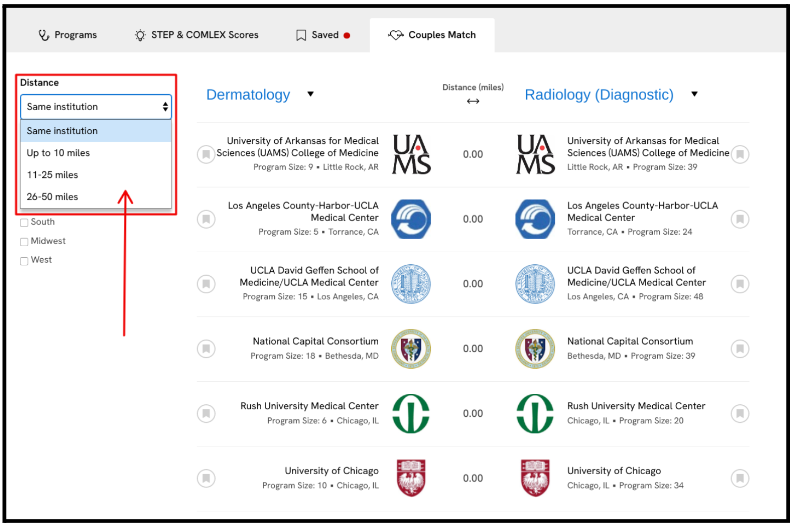
Task: Click the distance double-arrow icon
Action: (x=473, y=101)
